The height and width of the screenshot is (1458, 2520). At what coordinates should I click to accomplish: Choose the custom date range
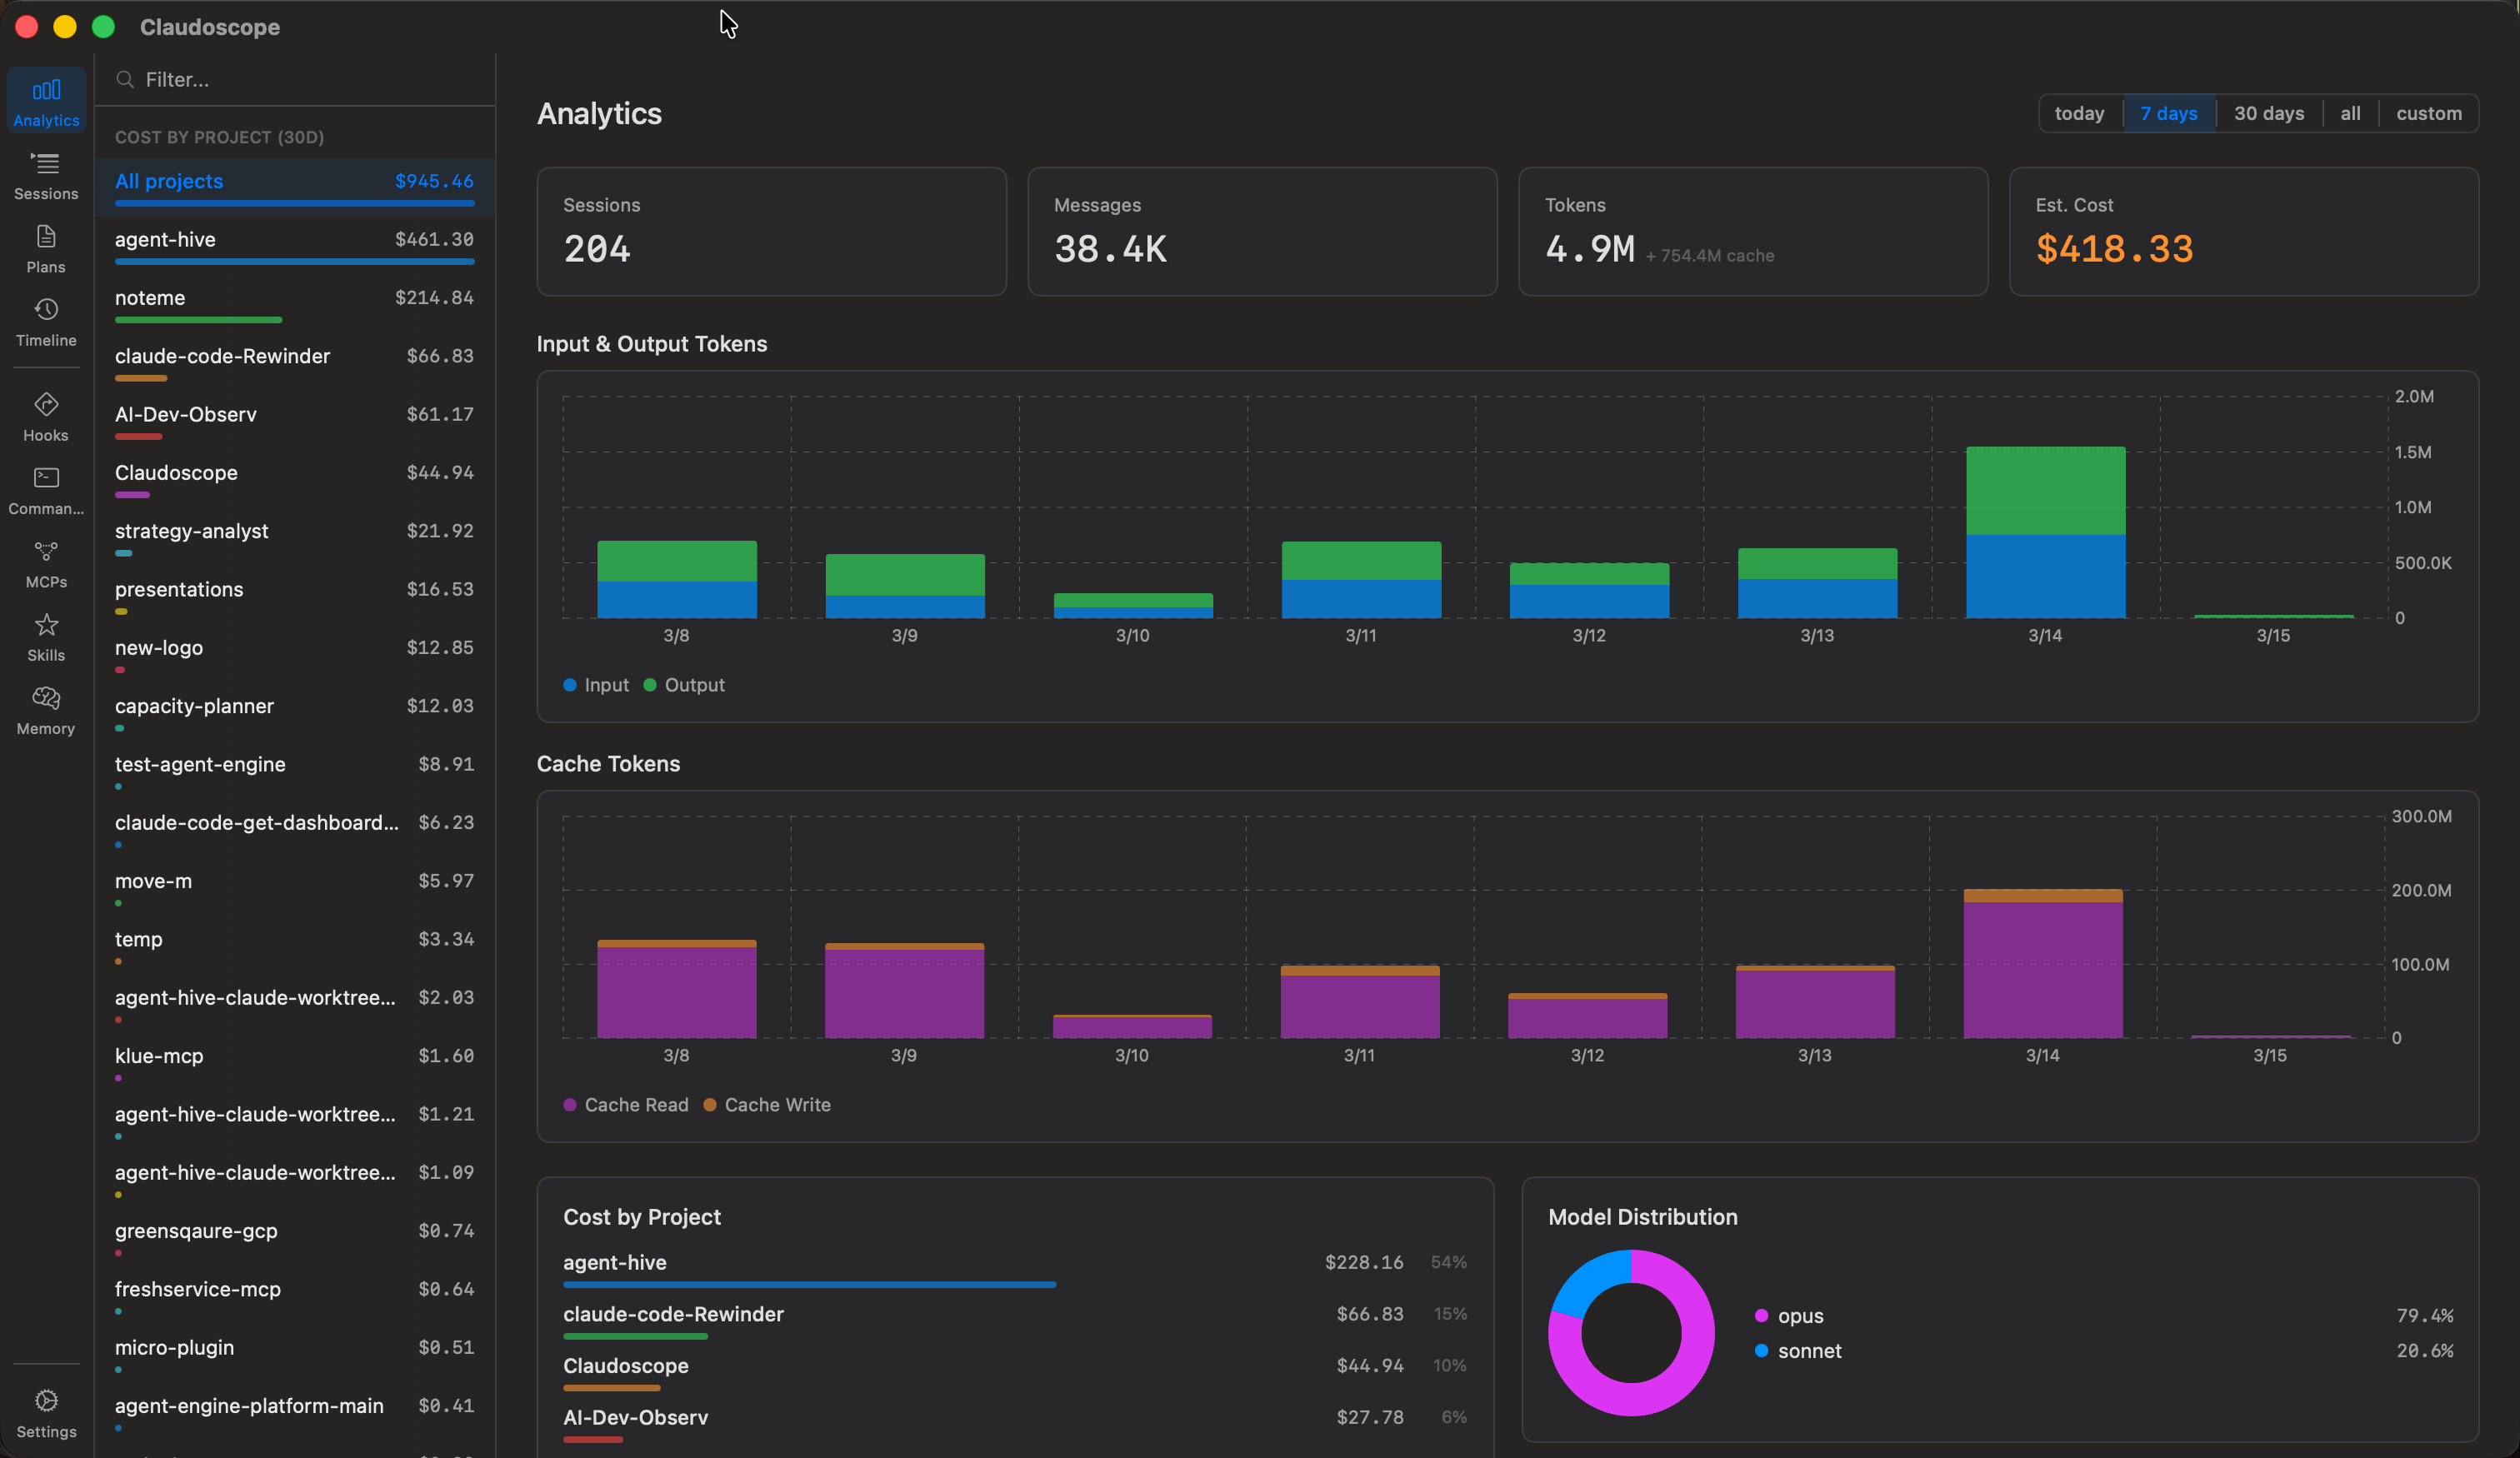point(2428,113)
